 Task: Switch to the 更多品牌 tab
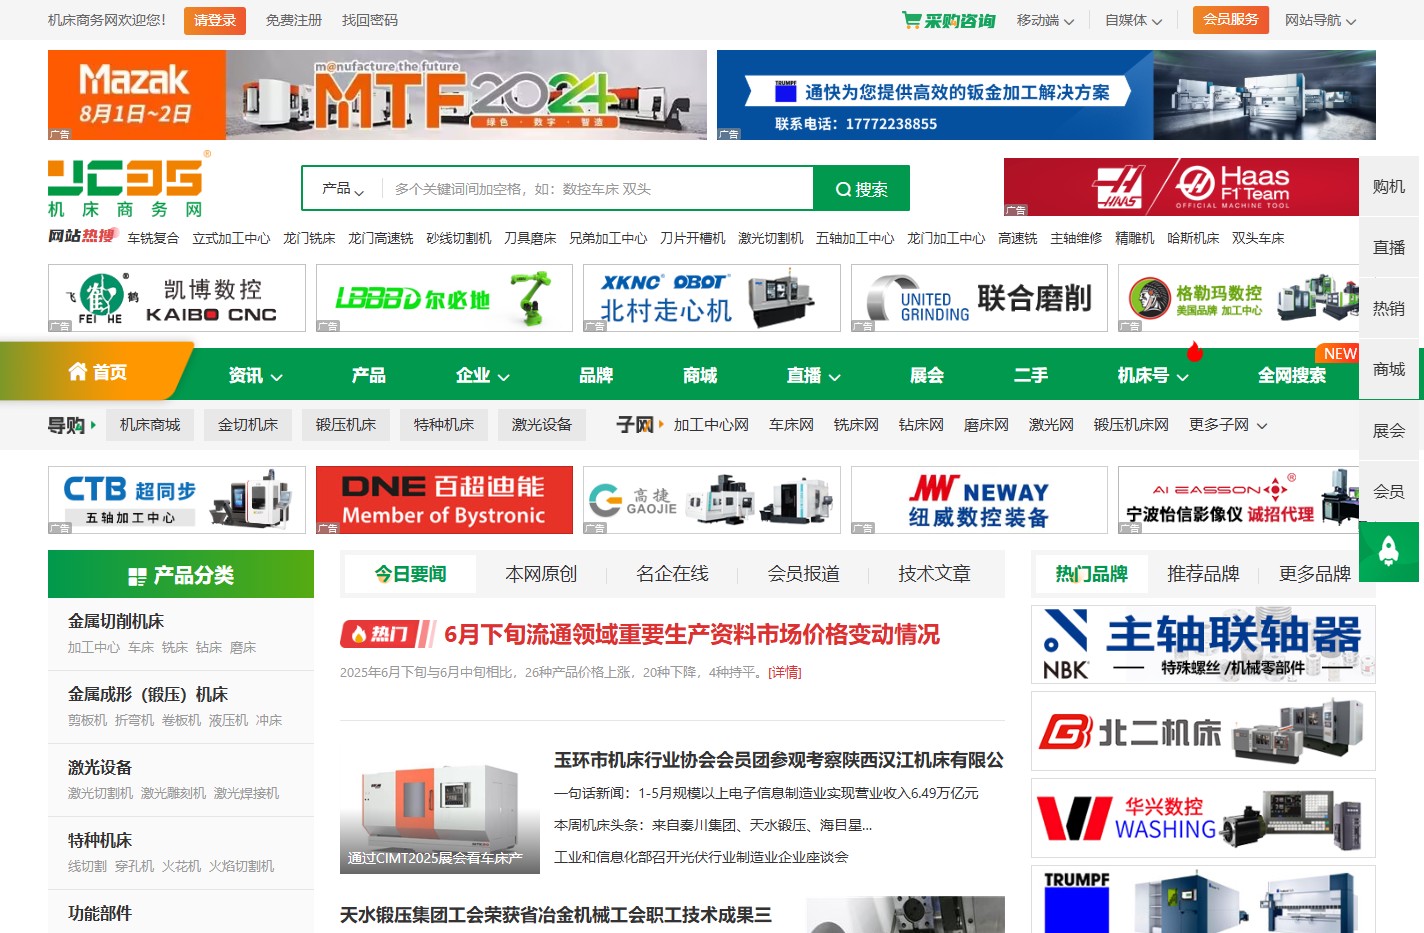(1314, 574)
